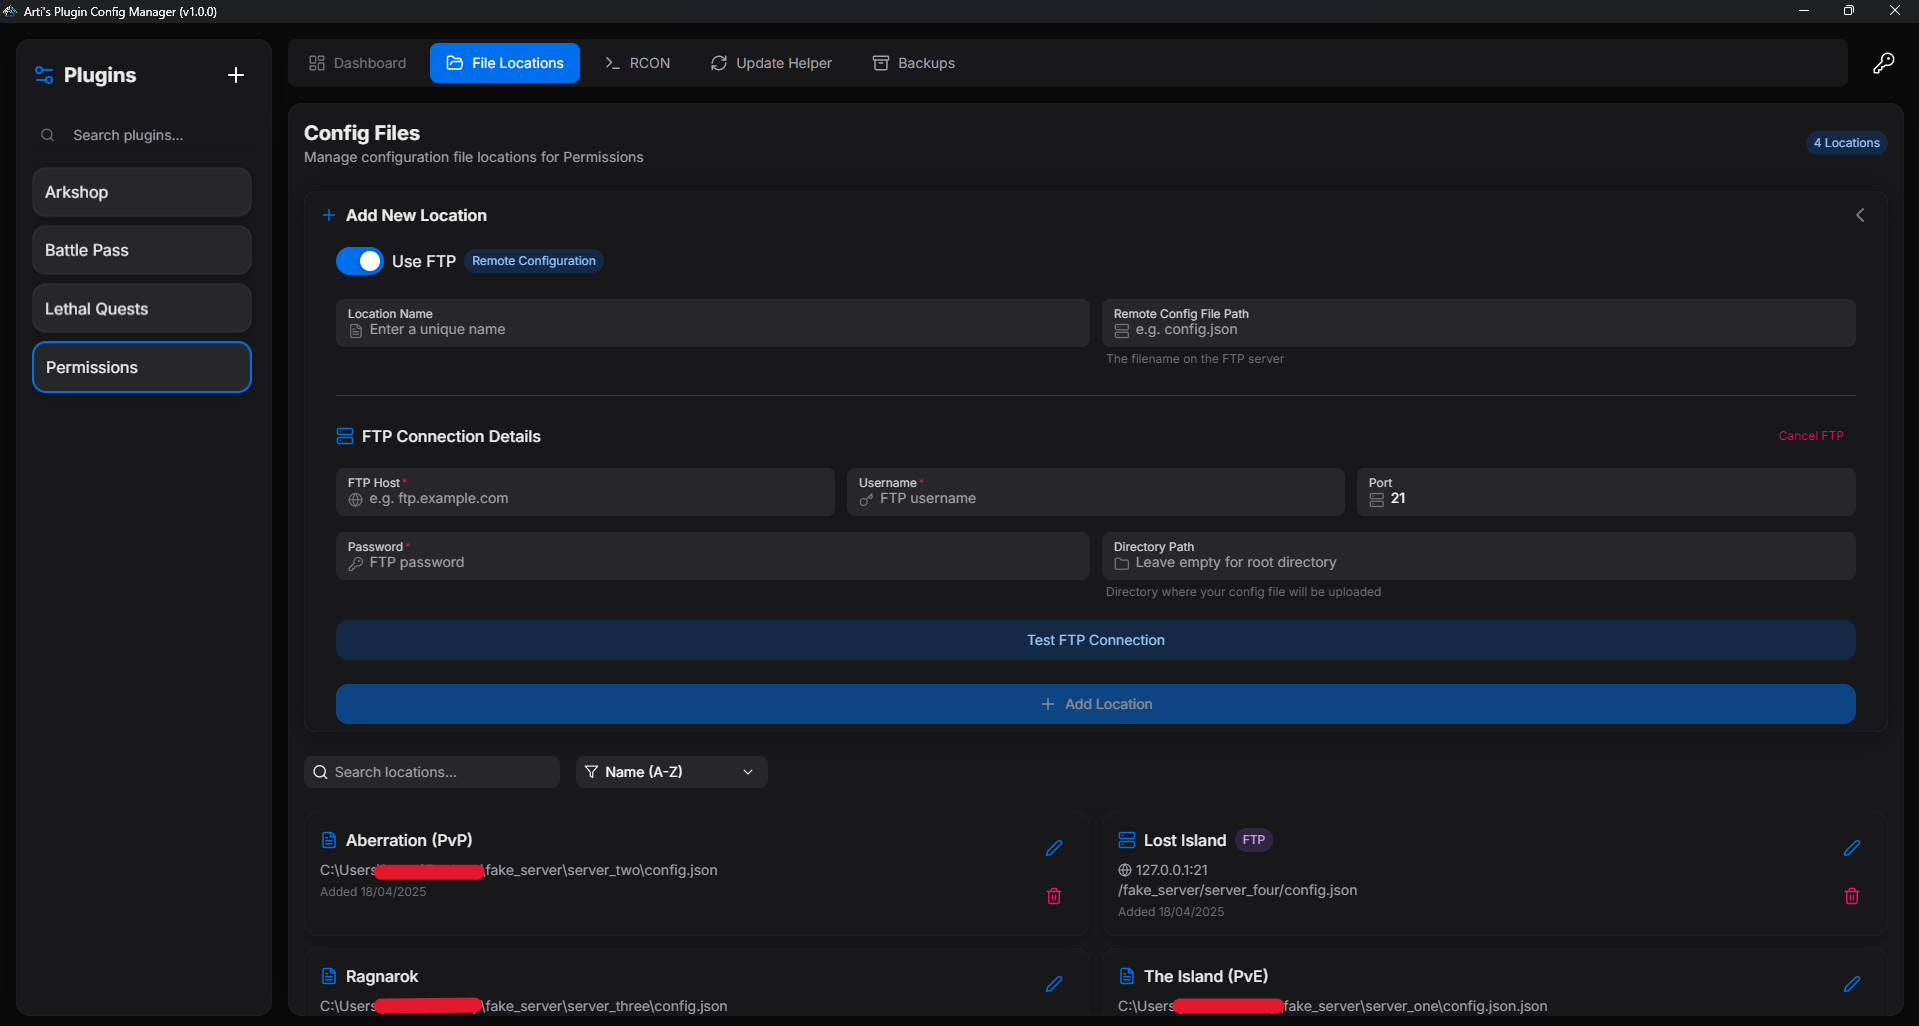Select the Battle Pass plugin
This screenshot has height=1026, width=1919.
tap(142, 250)
